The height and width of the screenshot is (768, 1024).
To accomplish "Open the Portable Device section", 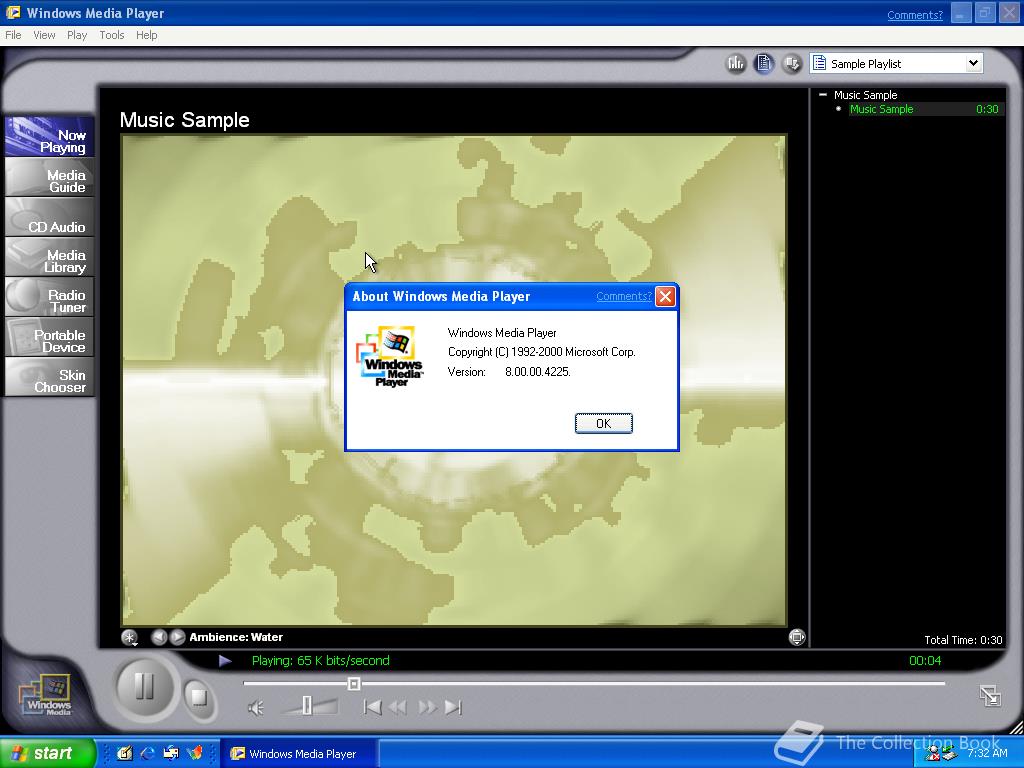I will 50,336.
